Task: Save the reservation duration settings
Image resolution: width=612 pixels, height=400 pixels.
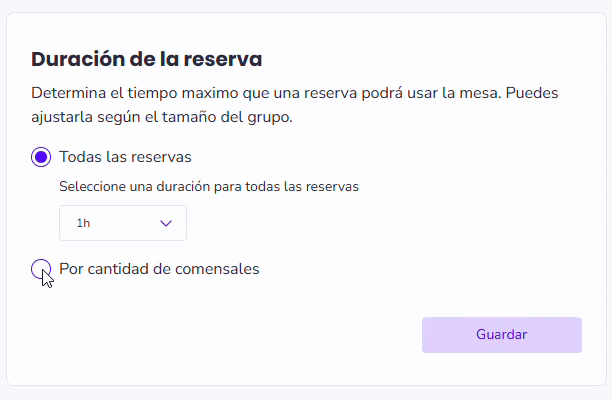Action: click(x=501, y=335)
